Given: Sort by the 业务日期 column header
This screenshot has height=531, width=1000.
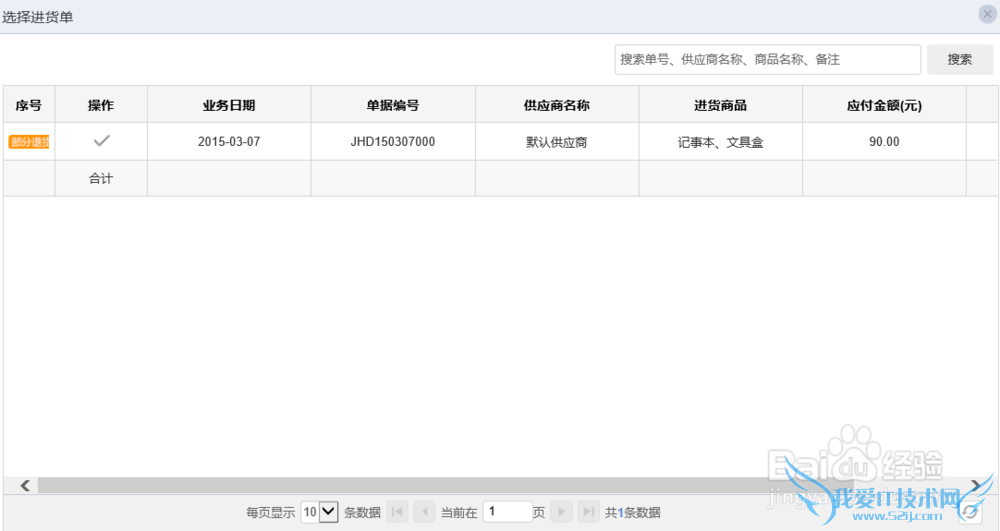Looking at the screenshot, I should [x=229, y=105].
